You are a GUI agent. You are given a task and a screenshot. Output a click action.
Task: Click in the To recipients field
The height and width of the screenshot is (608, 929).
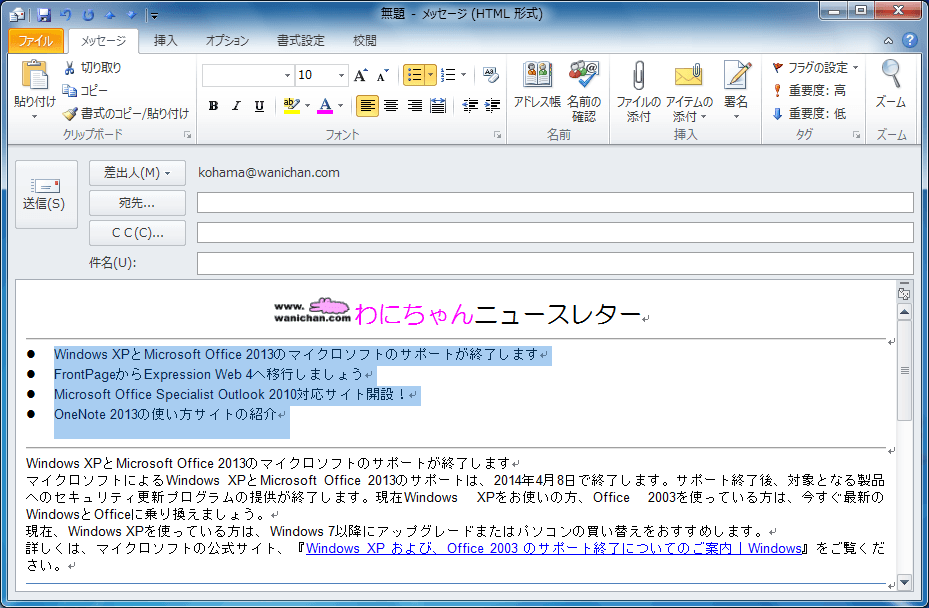555,203
